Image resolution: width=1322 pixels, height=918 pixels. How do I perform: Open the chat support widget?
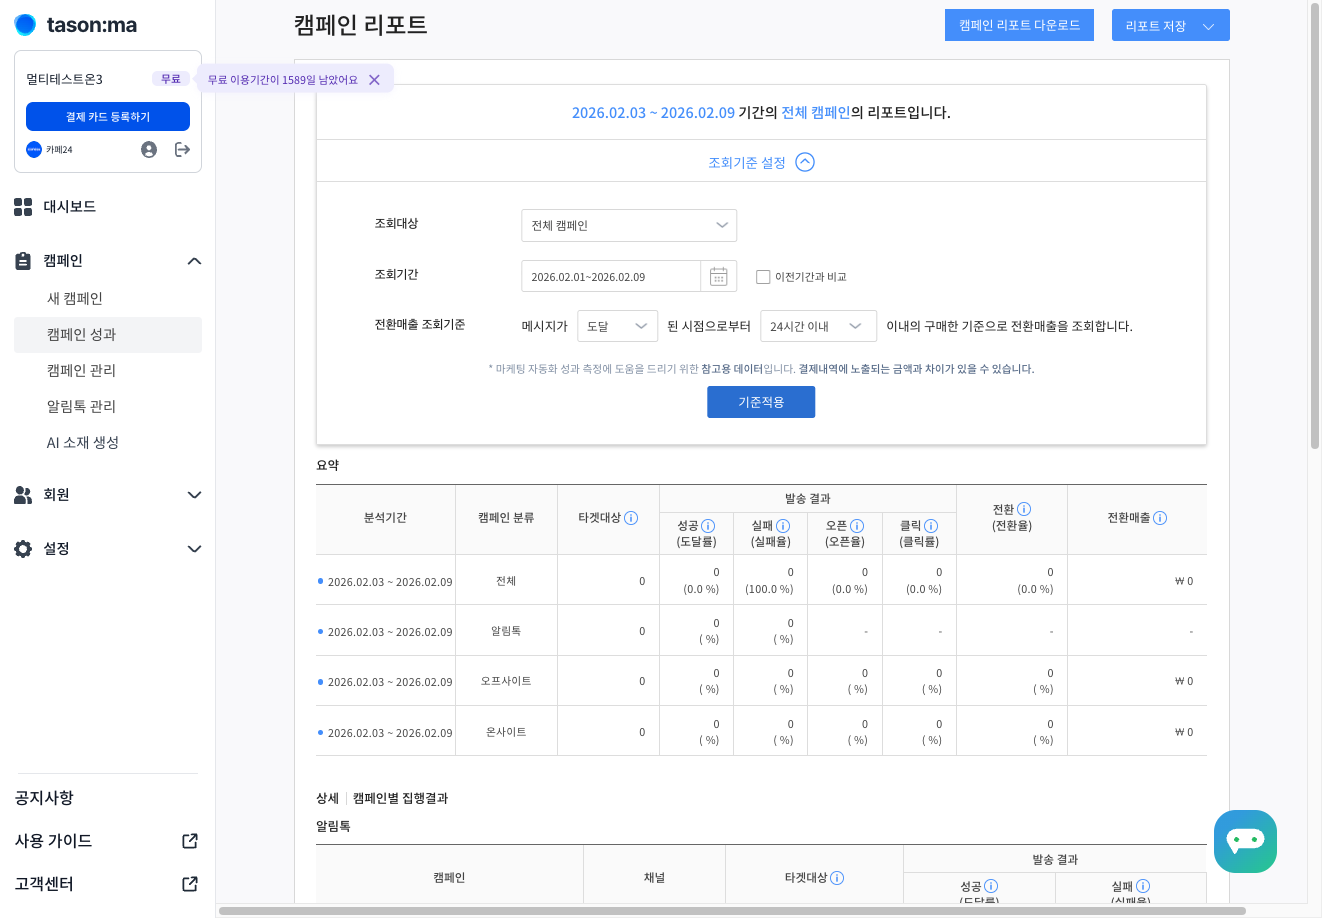pyautogui.click(x=1245, y=841)
